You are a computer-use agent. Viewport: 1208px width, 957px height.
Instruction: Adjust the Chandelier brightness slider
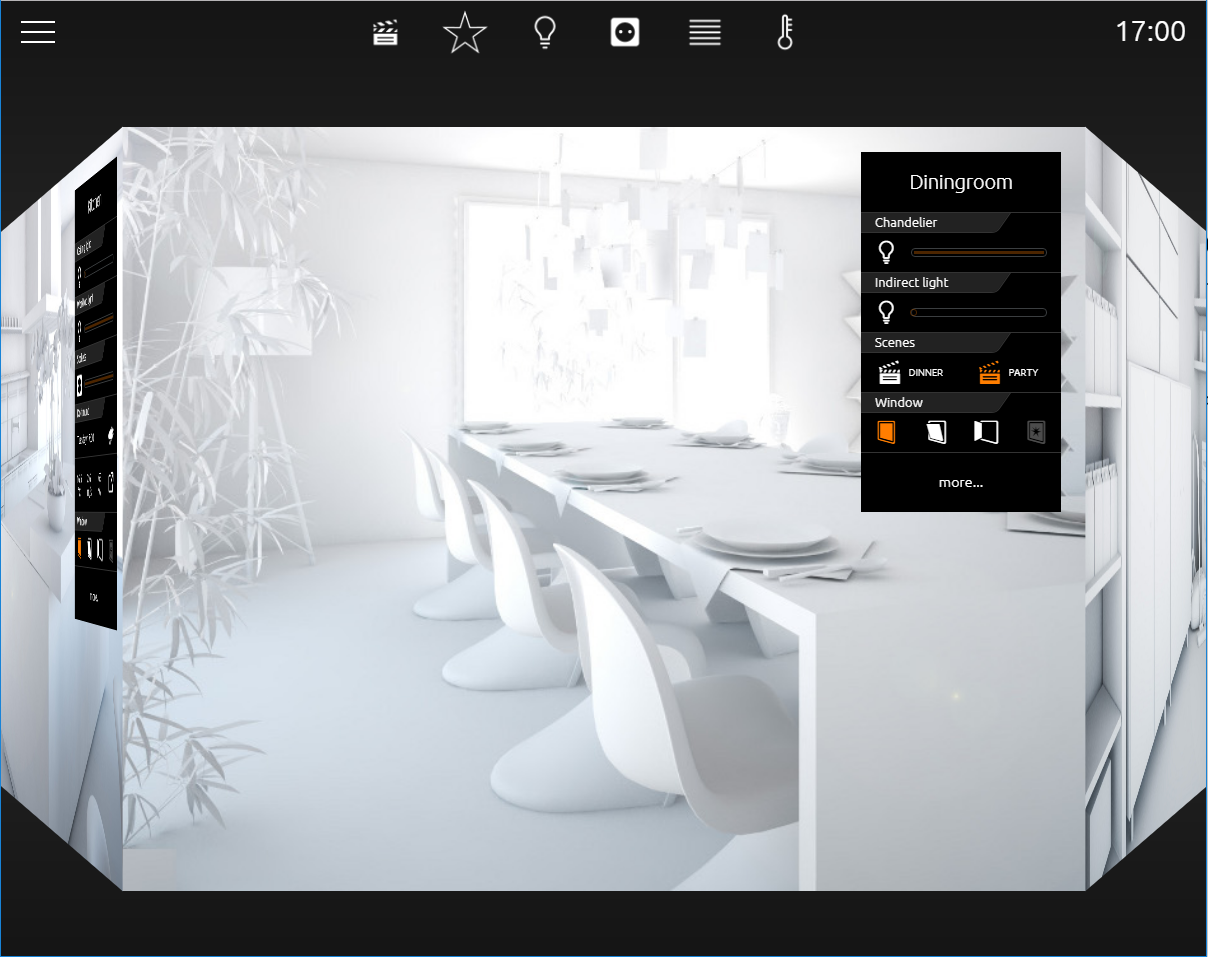pos(978,252)
